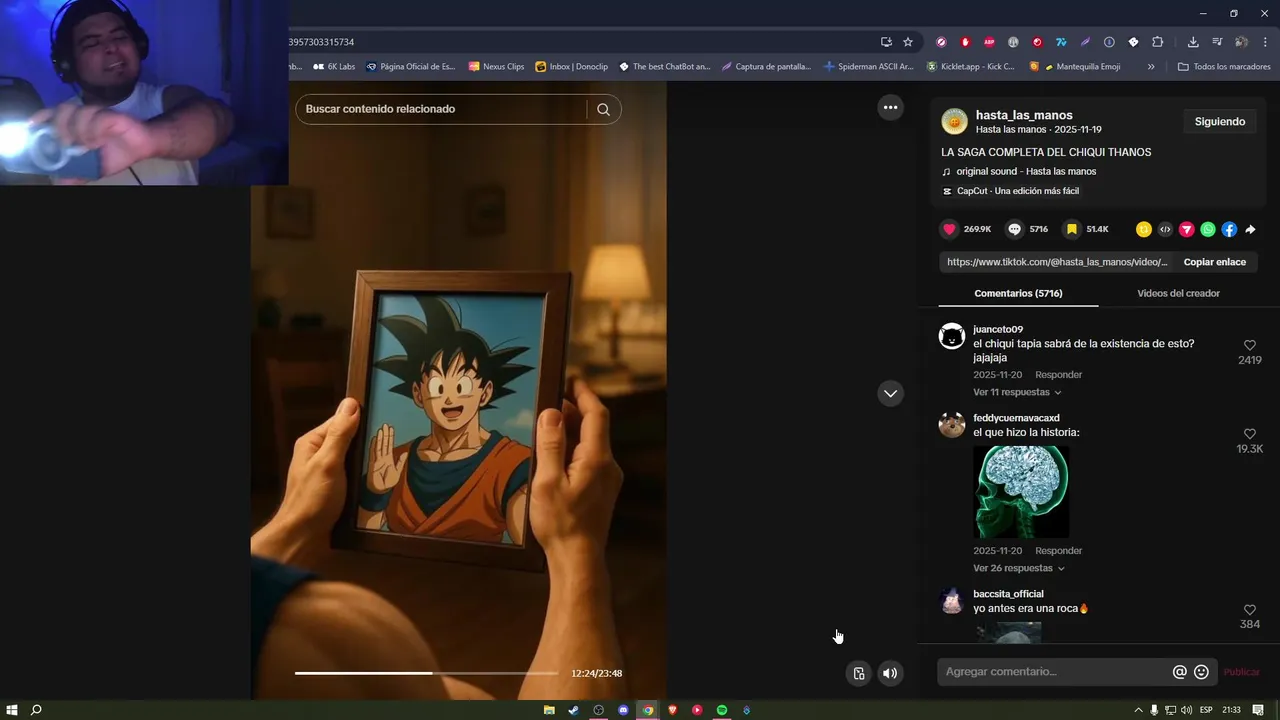The width and height of the screenshot is (1280, 720).
Task: Click the magnifier search button
Action: (x=603, y=109)
